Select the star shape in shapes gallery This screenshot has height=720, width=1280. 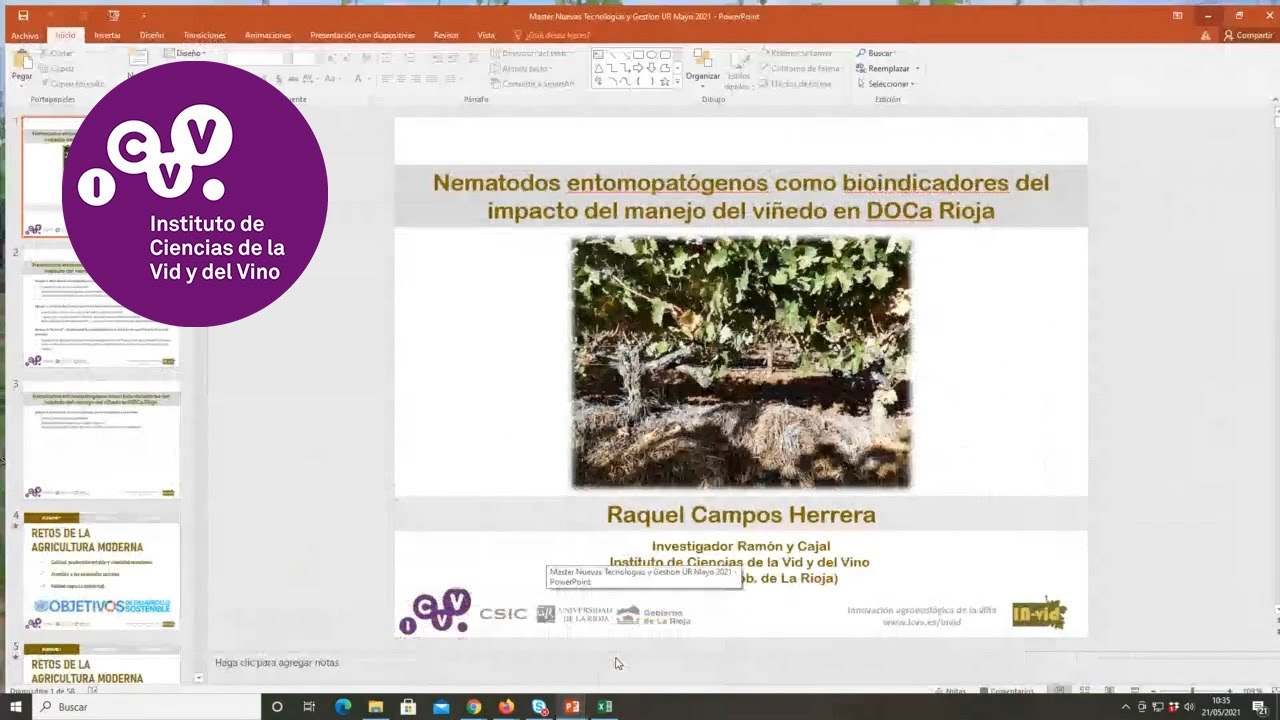click(665, 82)
